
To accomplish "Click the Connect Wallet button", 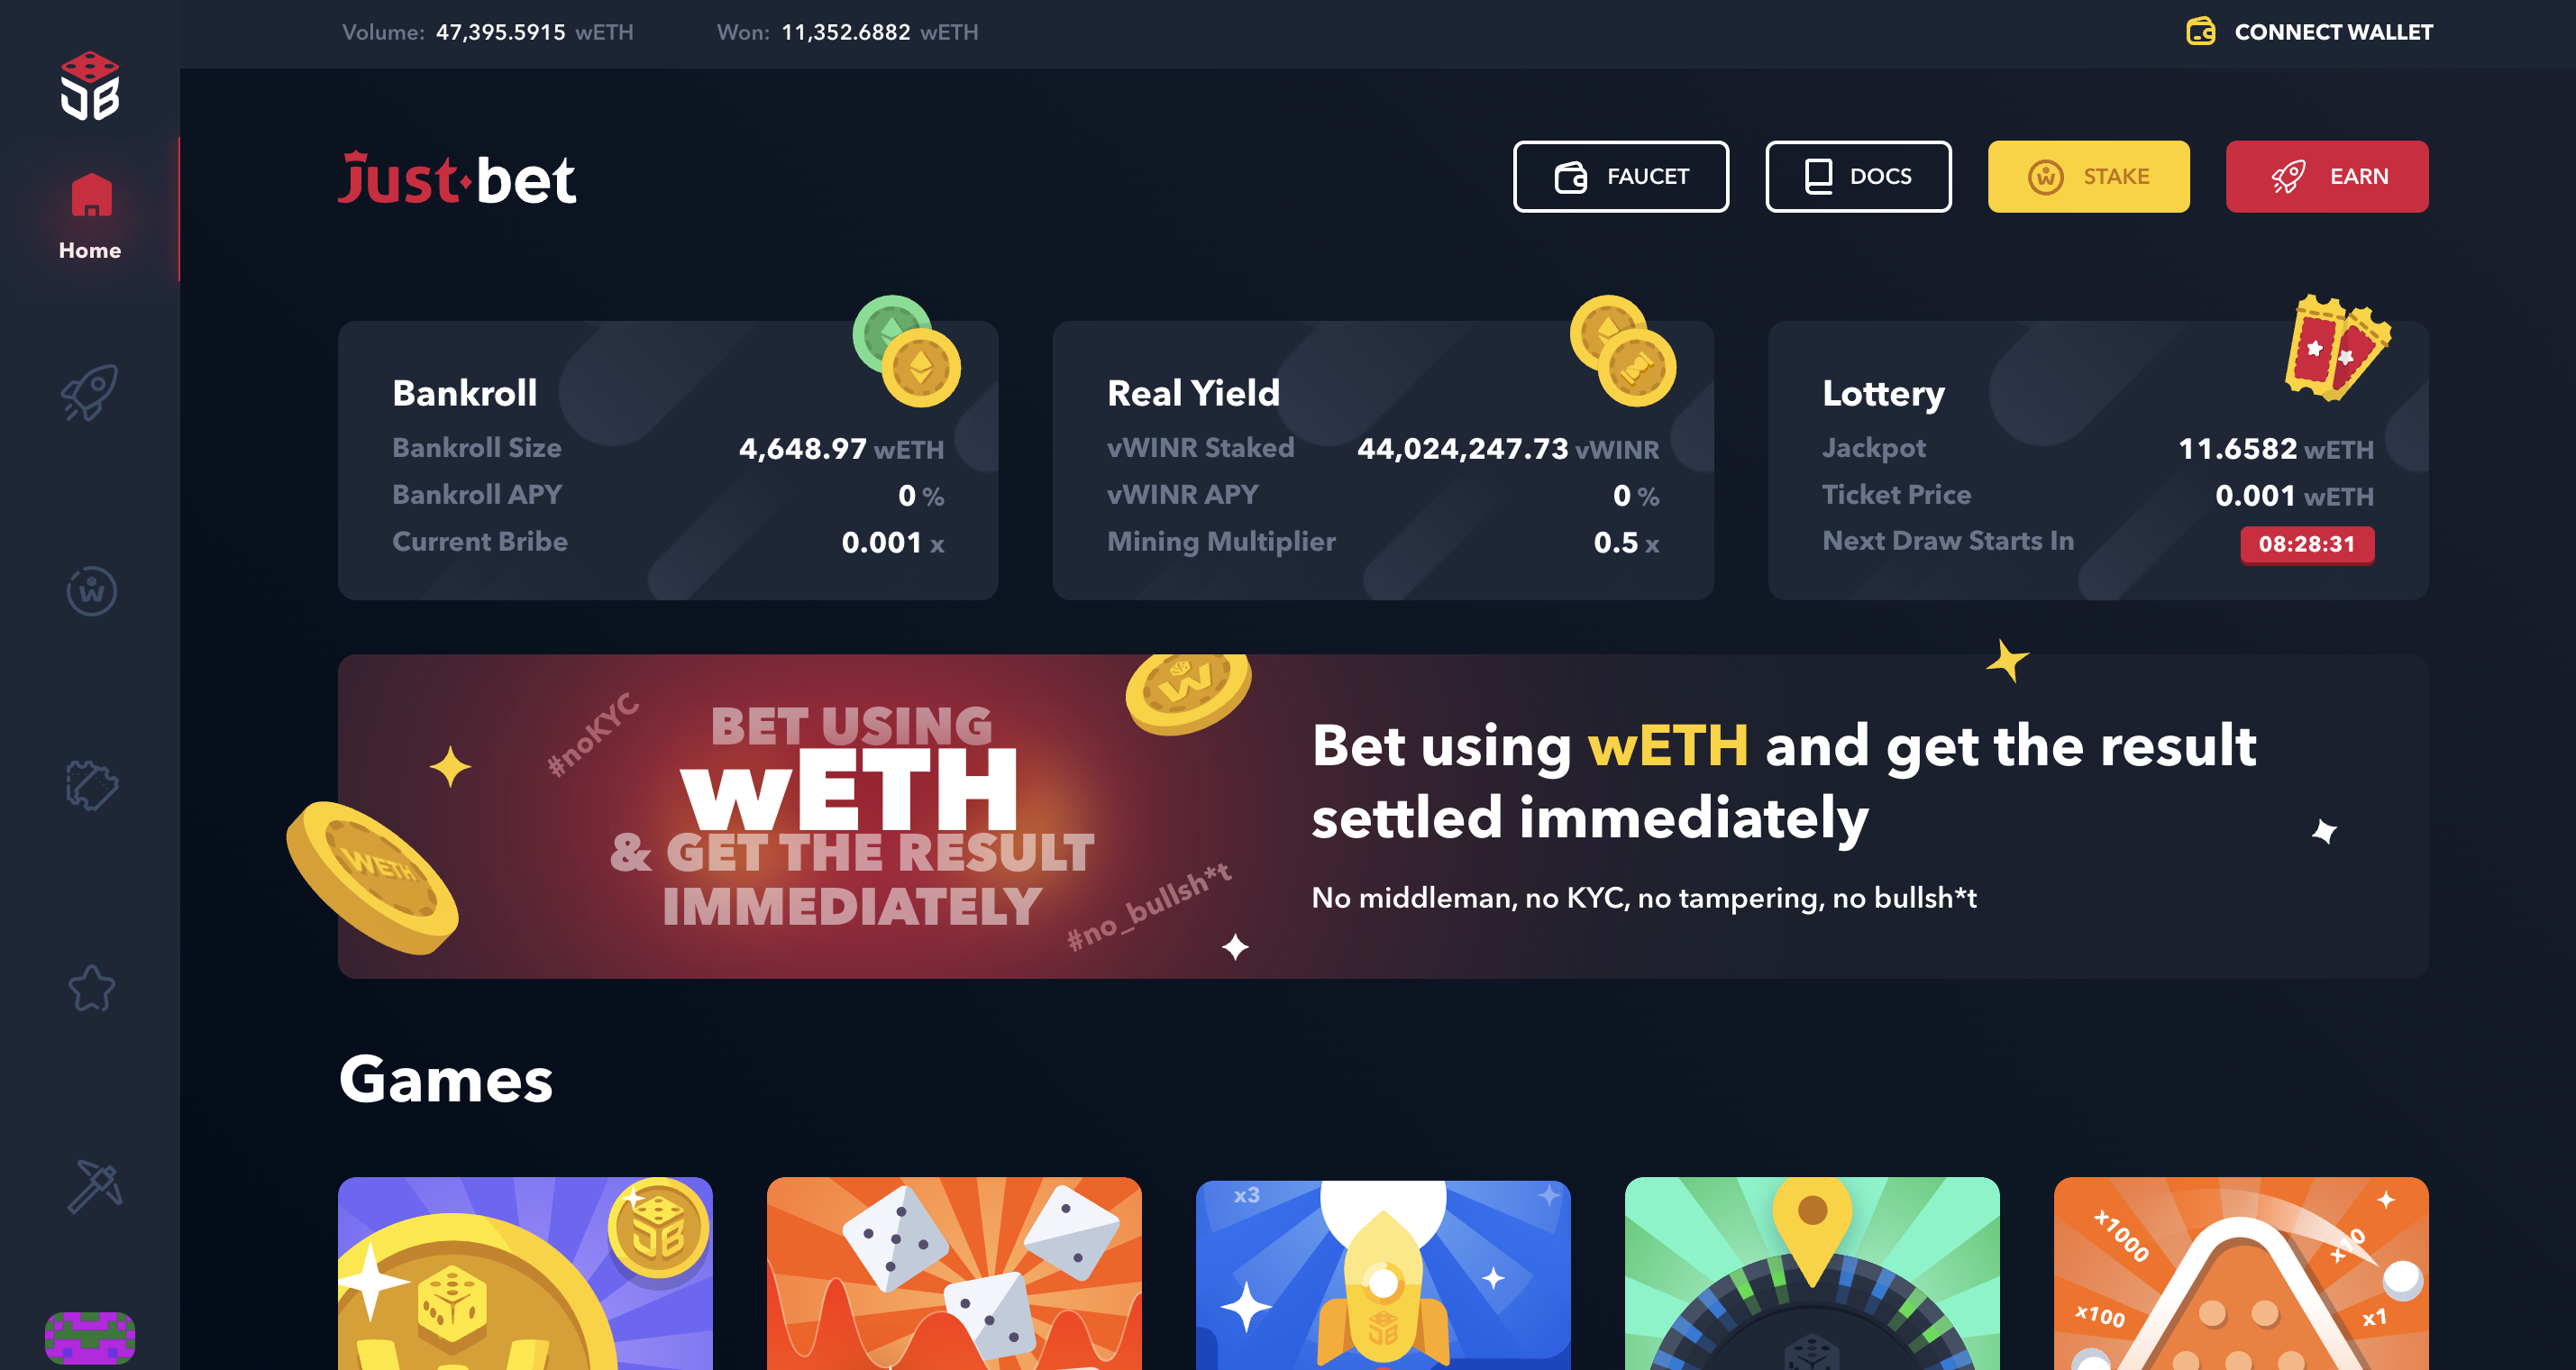I will [x=2309, y=32].
